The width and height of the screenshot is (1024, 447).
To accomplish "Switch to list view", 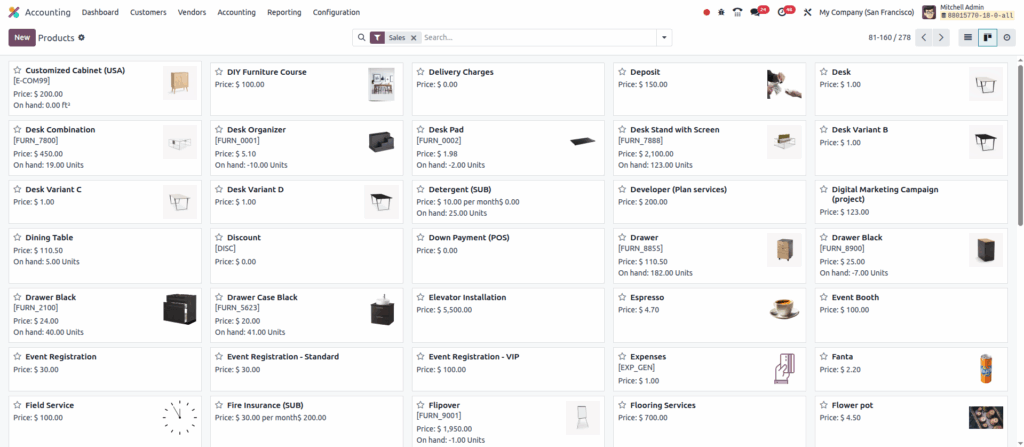I will [968, 38].
